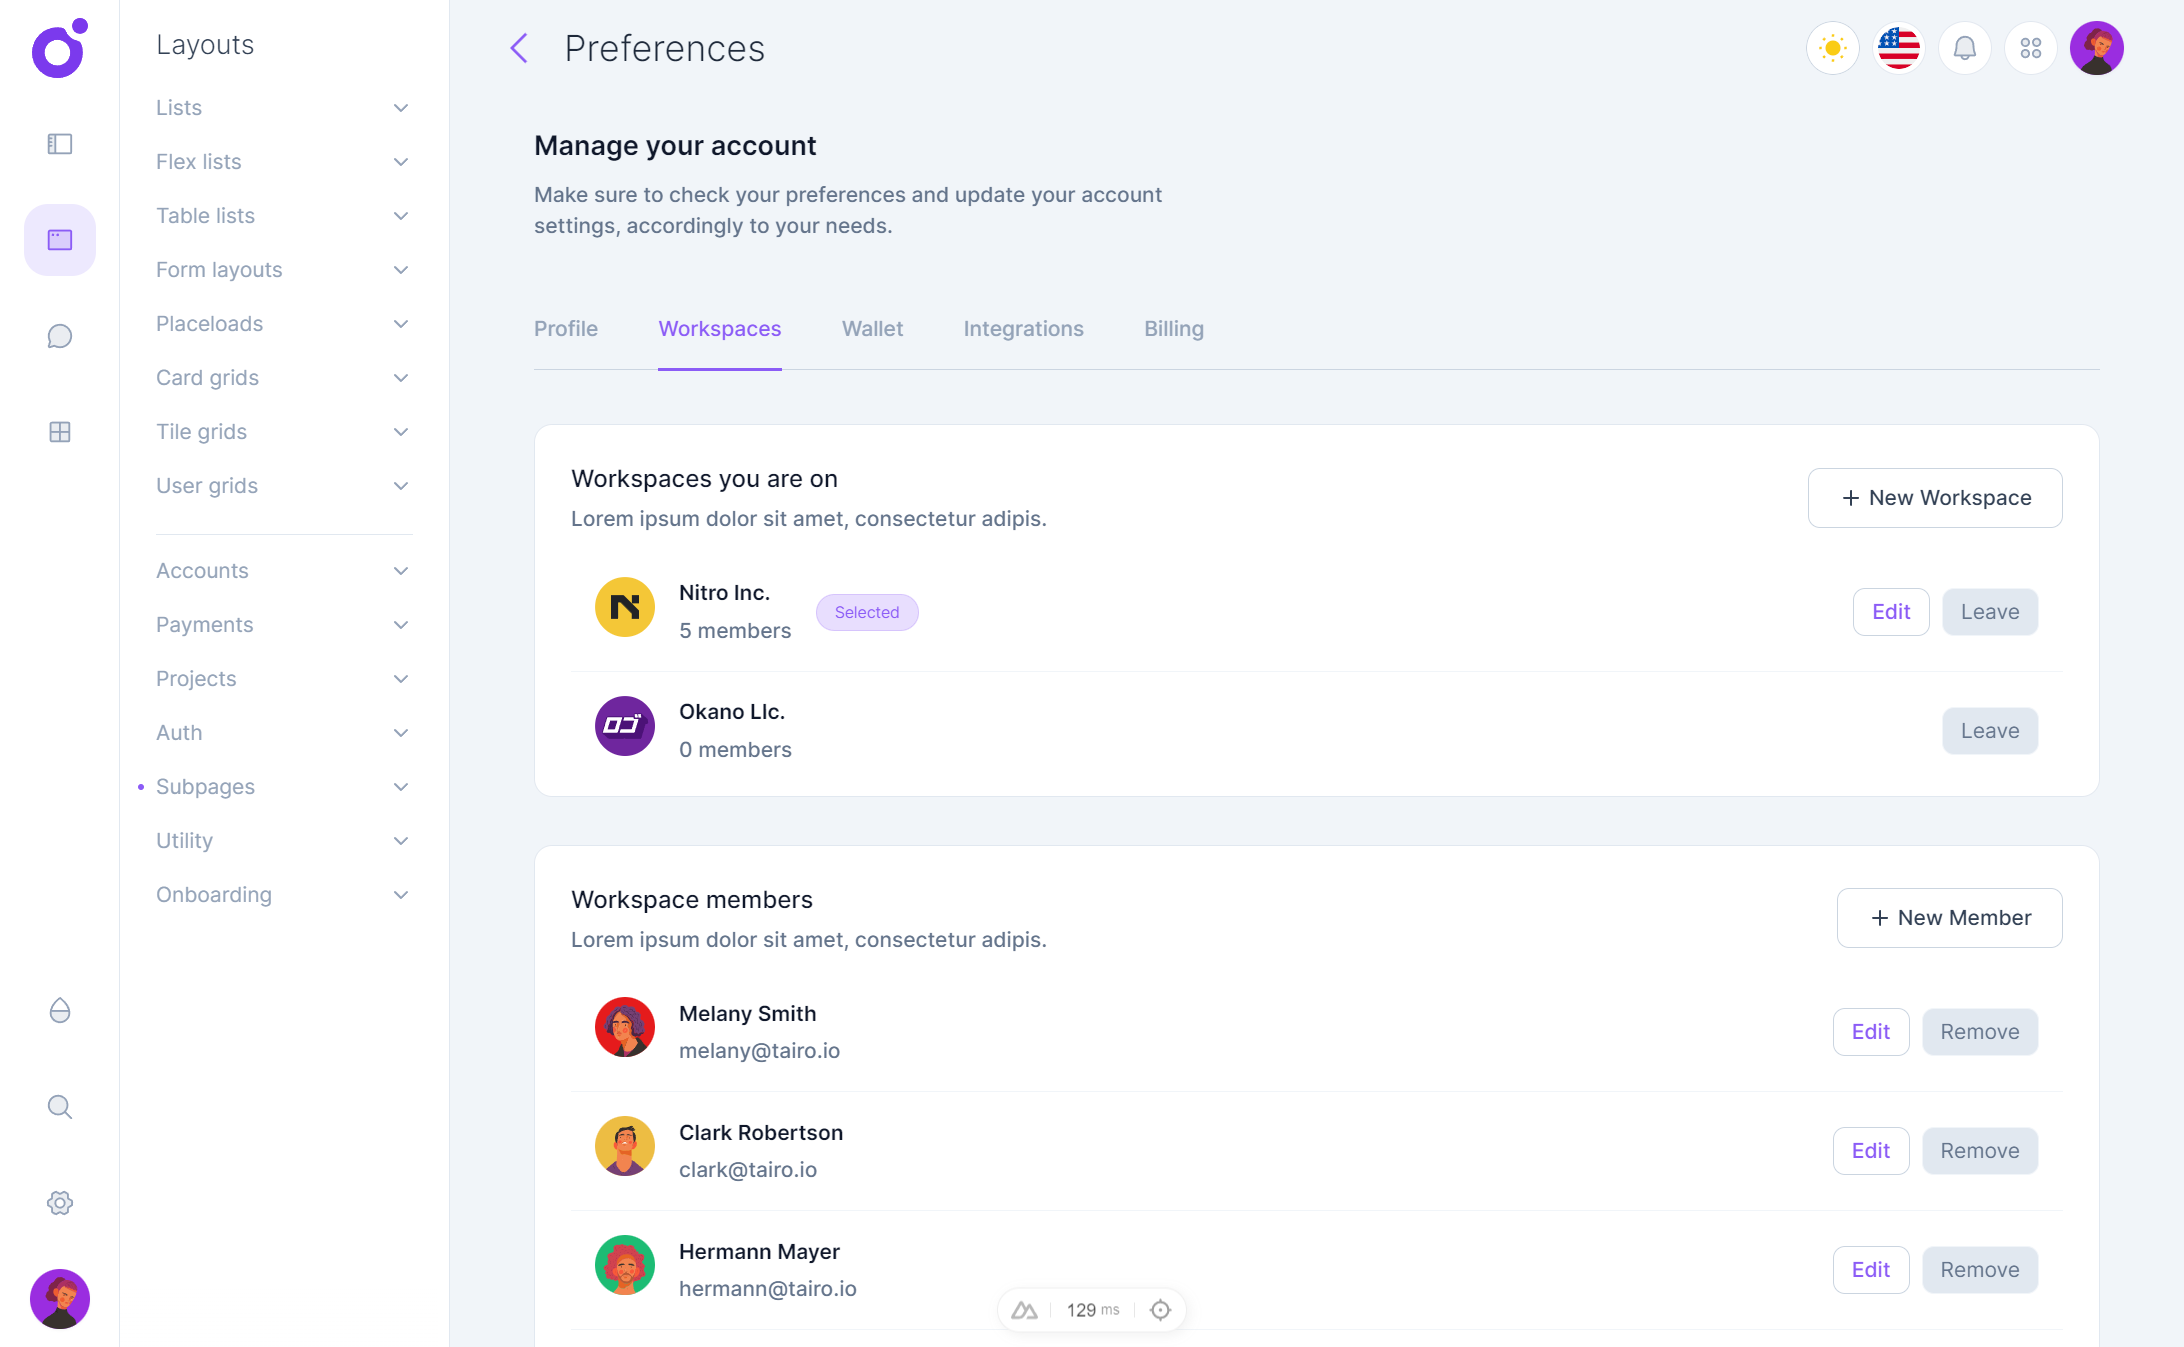Click the user avatar at sidebar bottom
This screenshot has width=2184, height=1347.
coord(59,1299)
